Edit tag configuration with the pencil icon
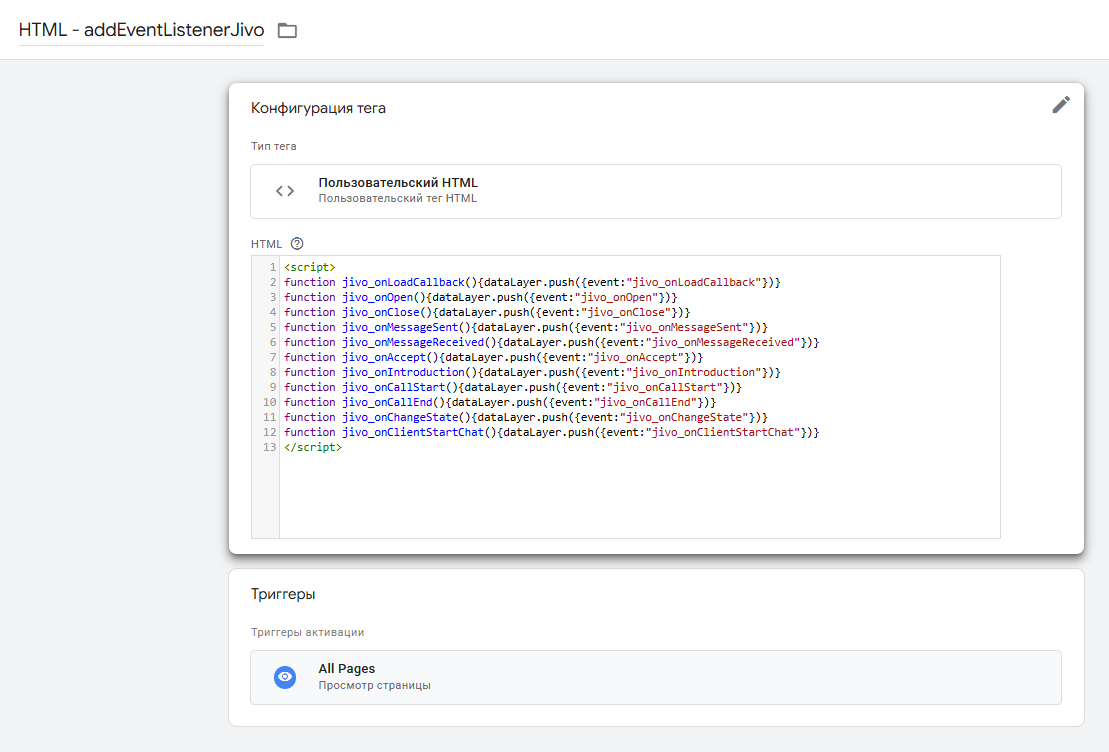1109x752 pixels. [x=1060, y=105]
